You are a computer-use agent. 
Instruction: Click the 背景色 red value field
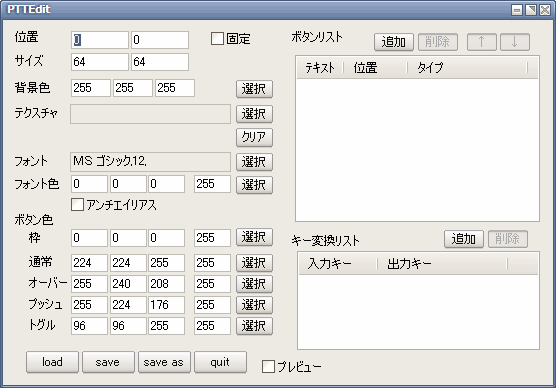(91, 88)
